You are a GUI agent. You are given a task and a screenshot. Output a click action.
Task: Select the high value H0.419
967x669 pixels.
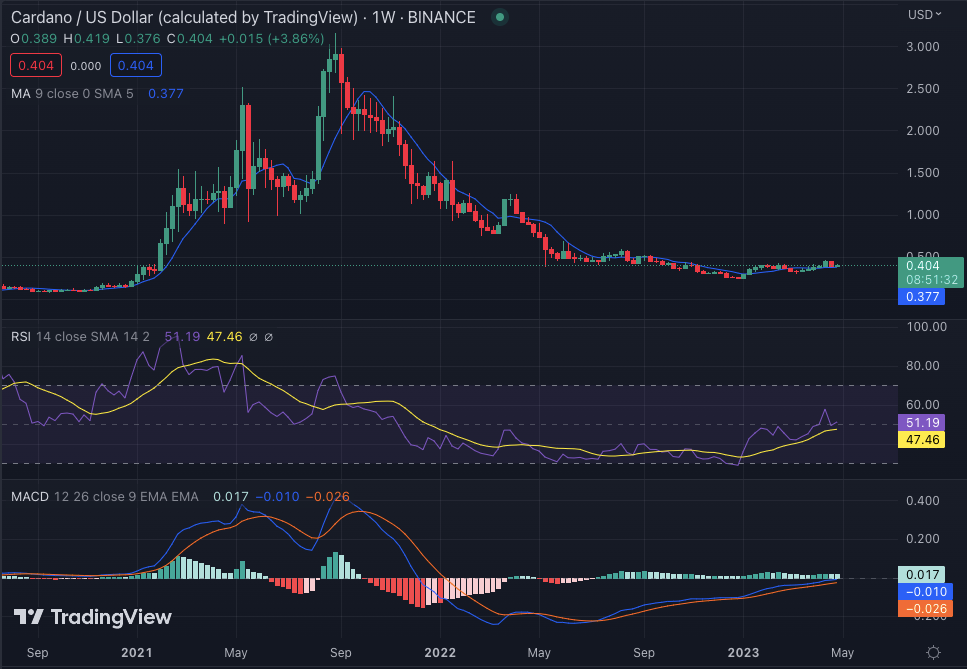click(86, 38)
